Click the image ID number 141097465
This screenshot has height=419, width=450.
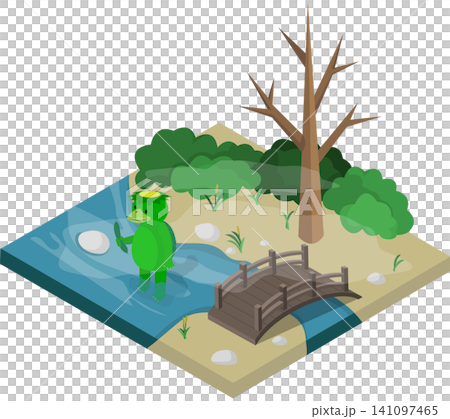click(x=404, y=410)
